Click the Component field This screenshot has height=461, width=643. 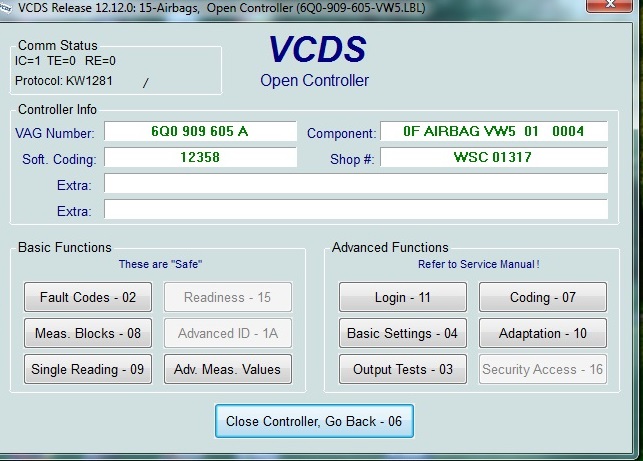point(494,131)
